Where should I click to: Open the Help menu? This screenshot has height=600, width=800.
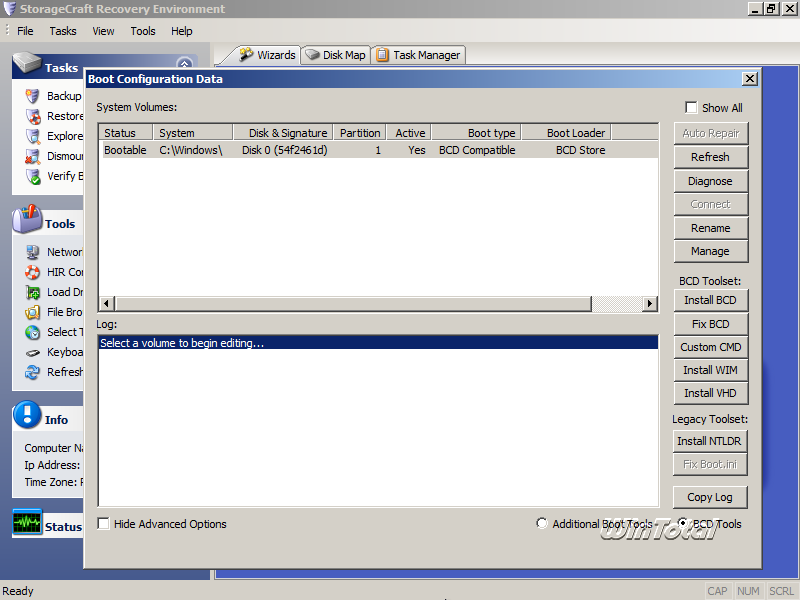(x=182, y=31)
